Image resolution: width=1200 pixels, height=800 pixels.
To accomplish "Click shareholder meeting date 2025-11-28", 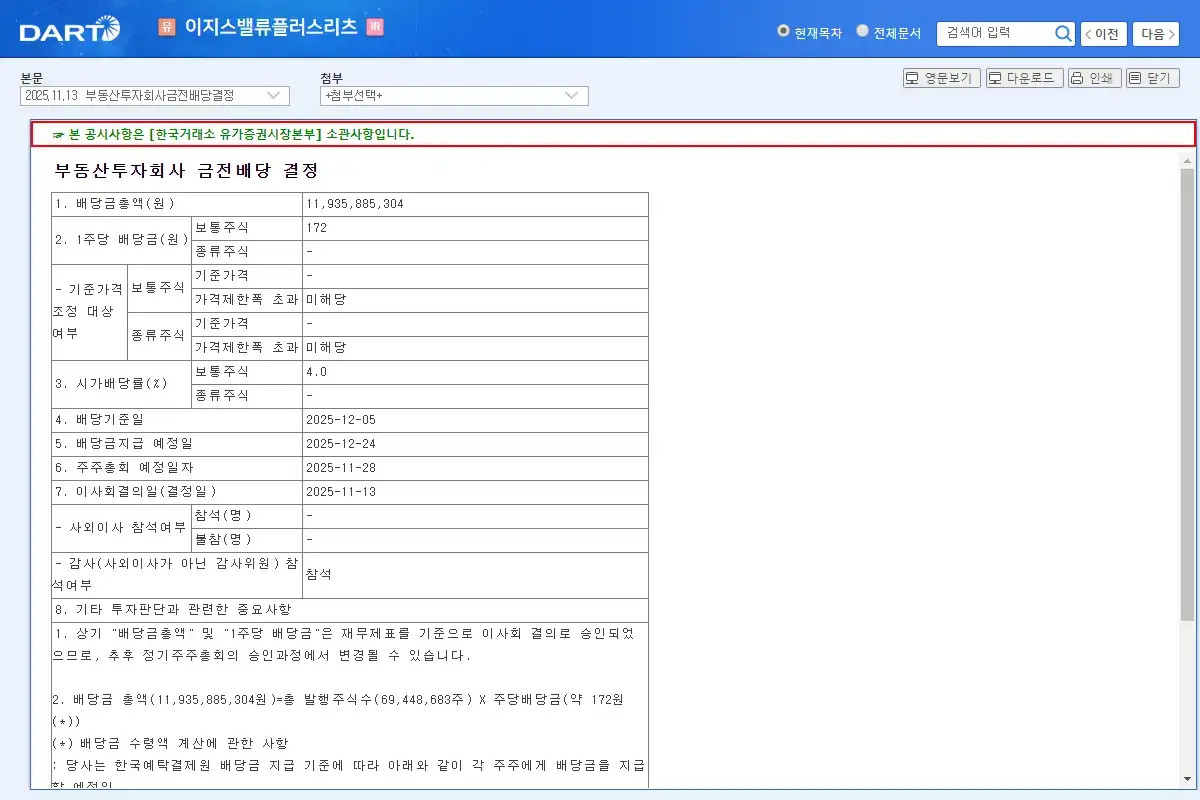I will coord(341,468).
